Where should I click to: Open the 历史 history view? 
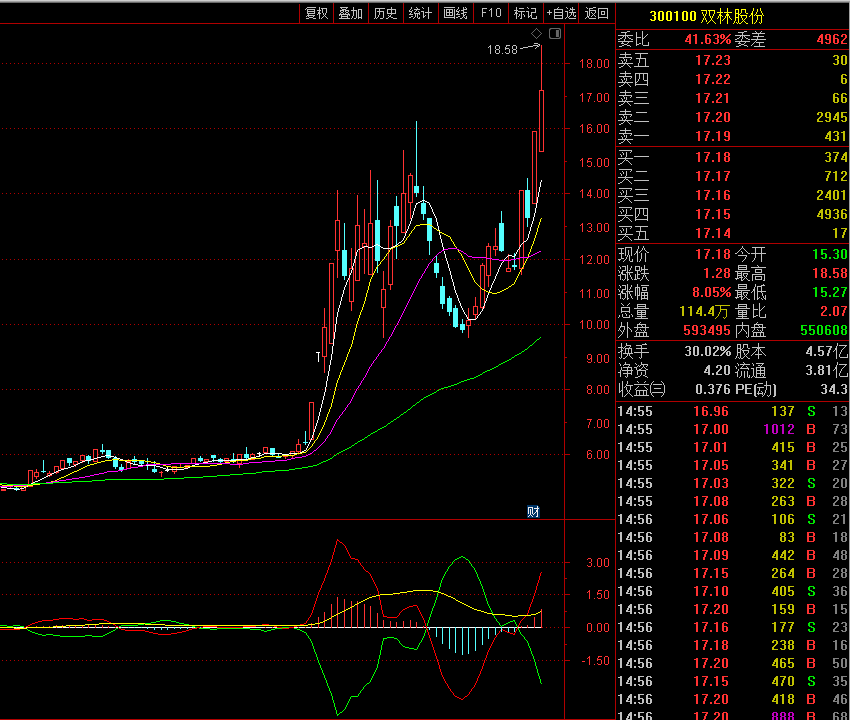pyautogui.click(x=385, y=13)
